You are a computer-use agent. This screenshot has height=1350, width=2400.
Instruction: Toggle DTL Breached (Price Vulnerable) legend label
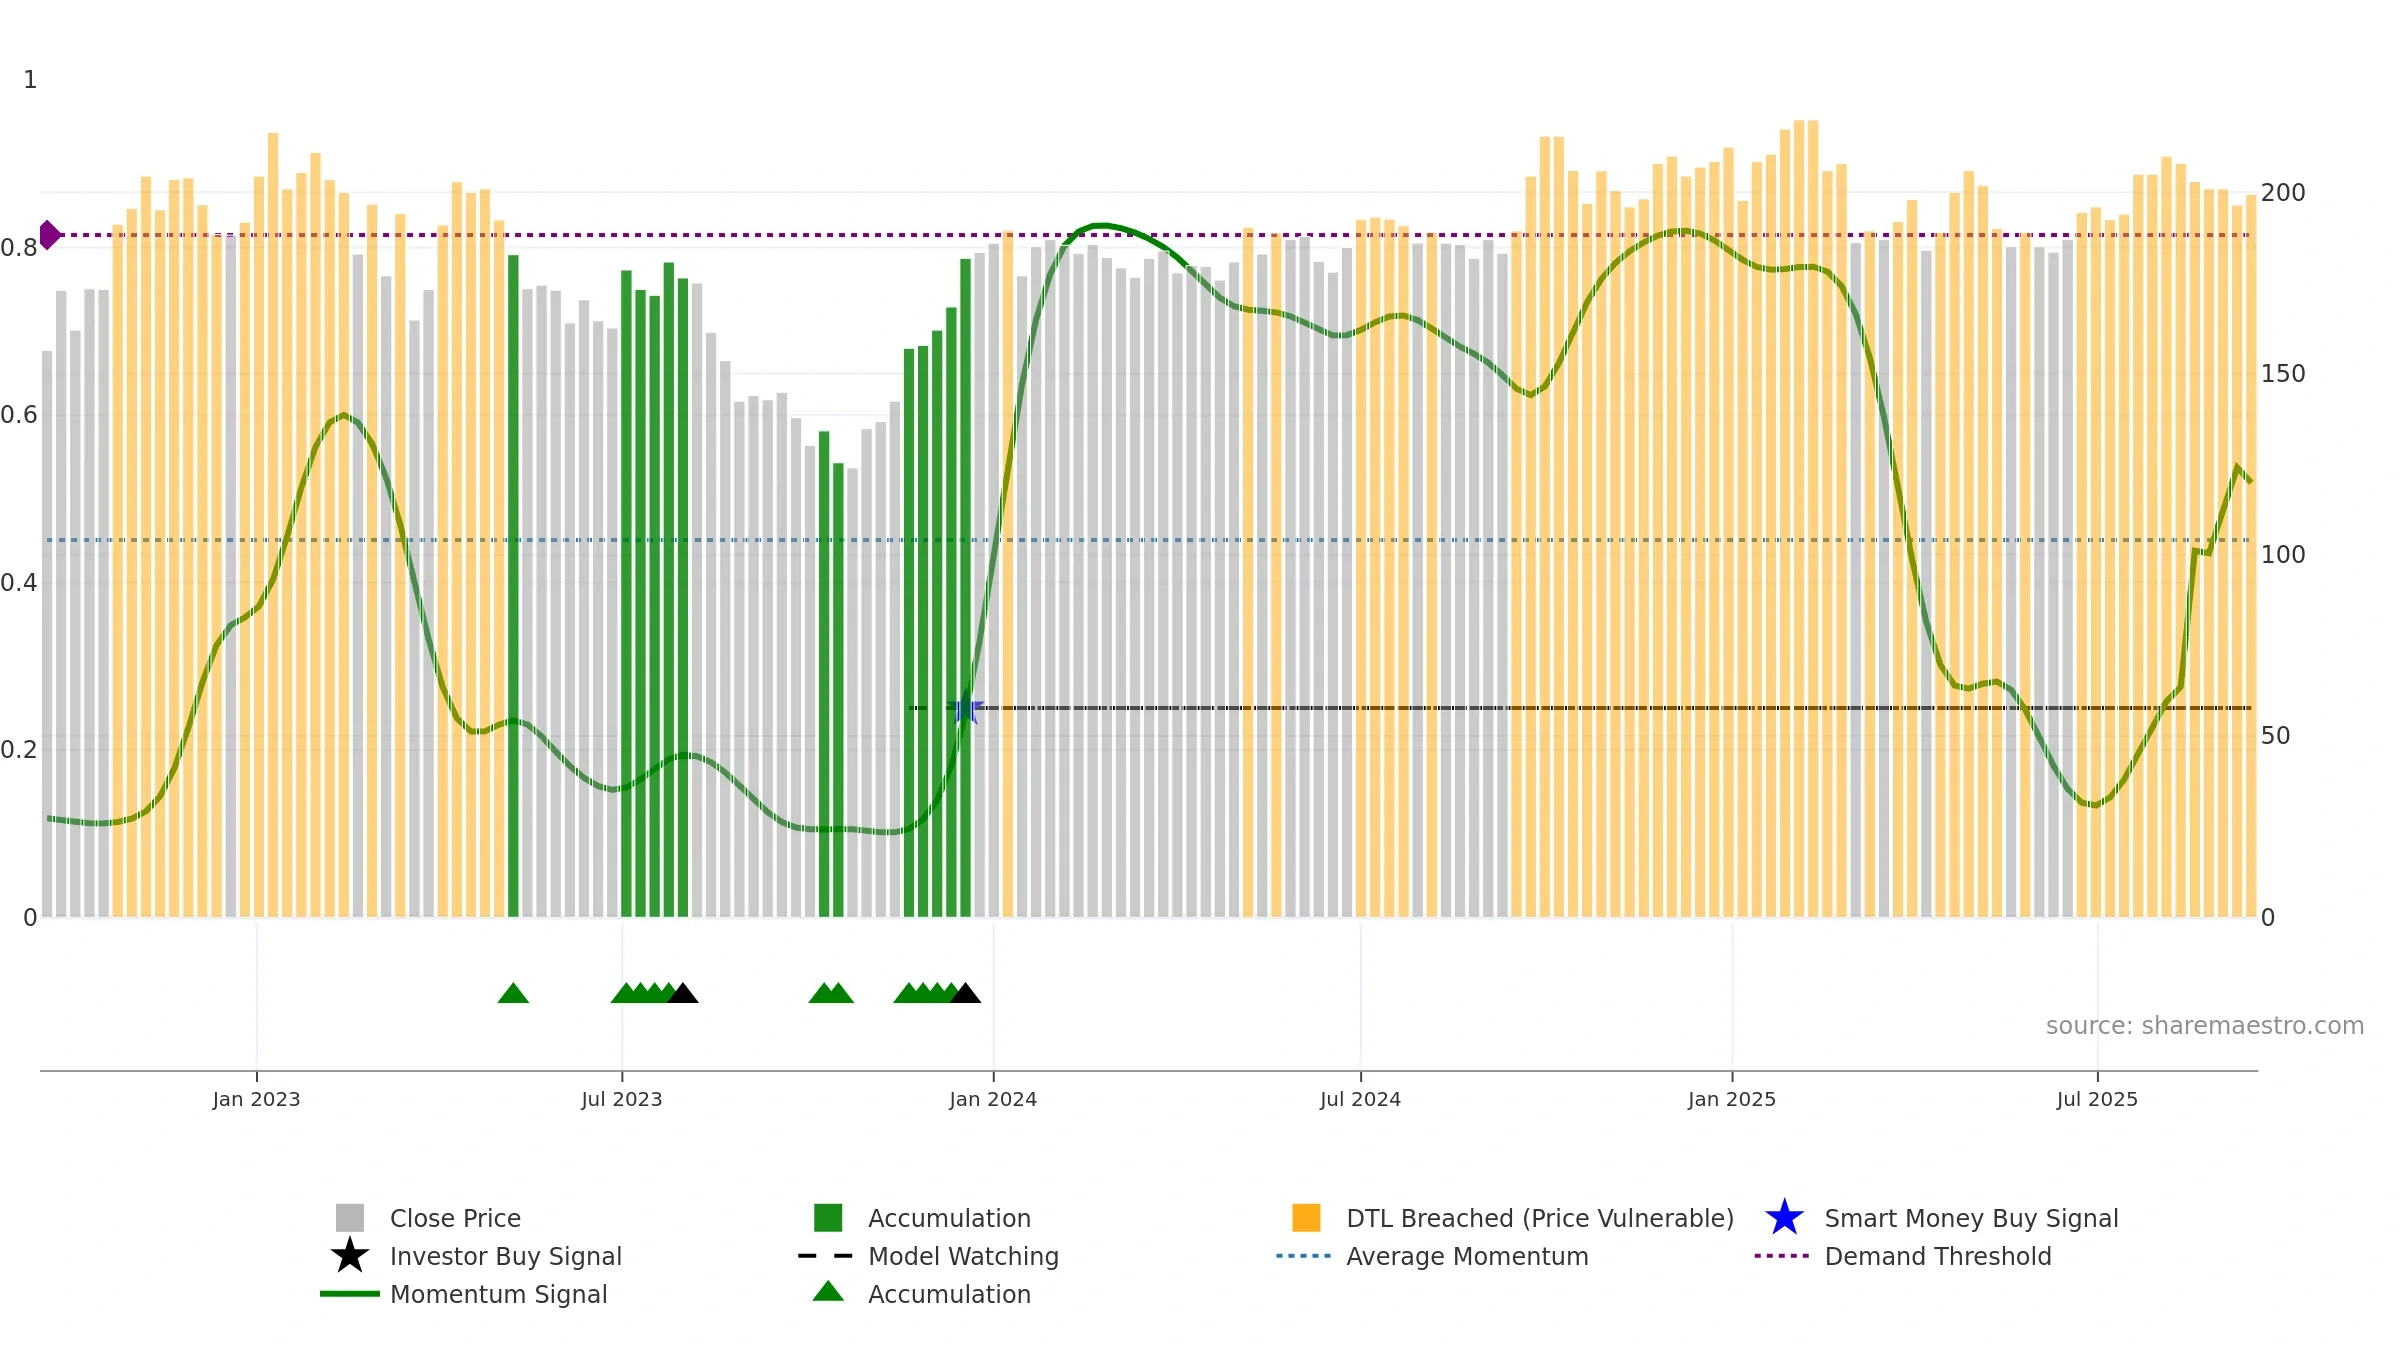tap(1540, 1218)
